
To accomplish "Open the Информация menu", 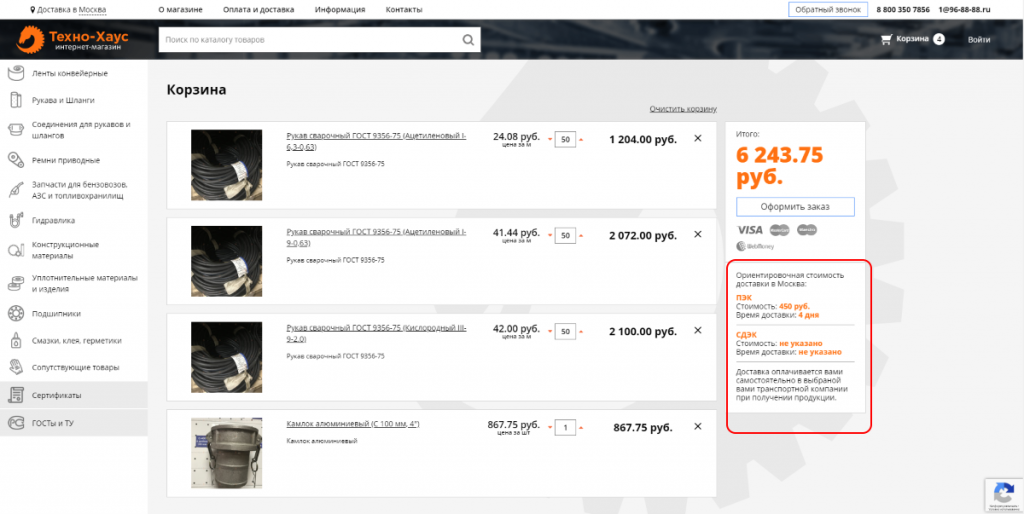I will (x=339, y=9).
